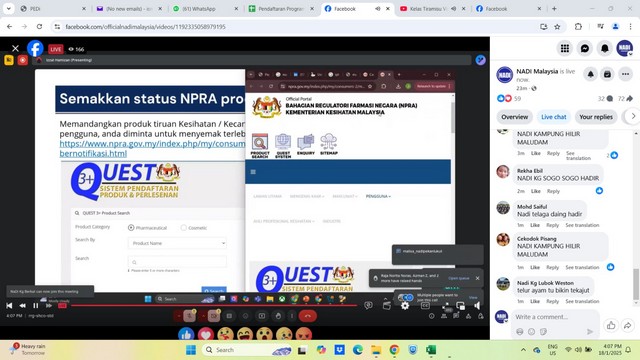Click the thumbs-up button beside comment box
This screenshot has width=640, height=360.
pyautogui.click(x=611, y=325)
